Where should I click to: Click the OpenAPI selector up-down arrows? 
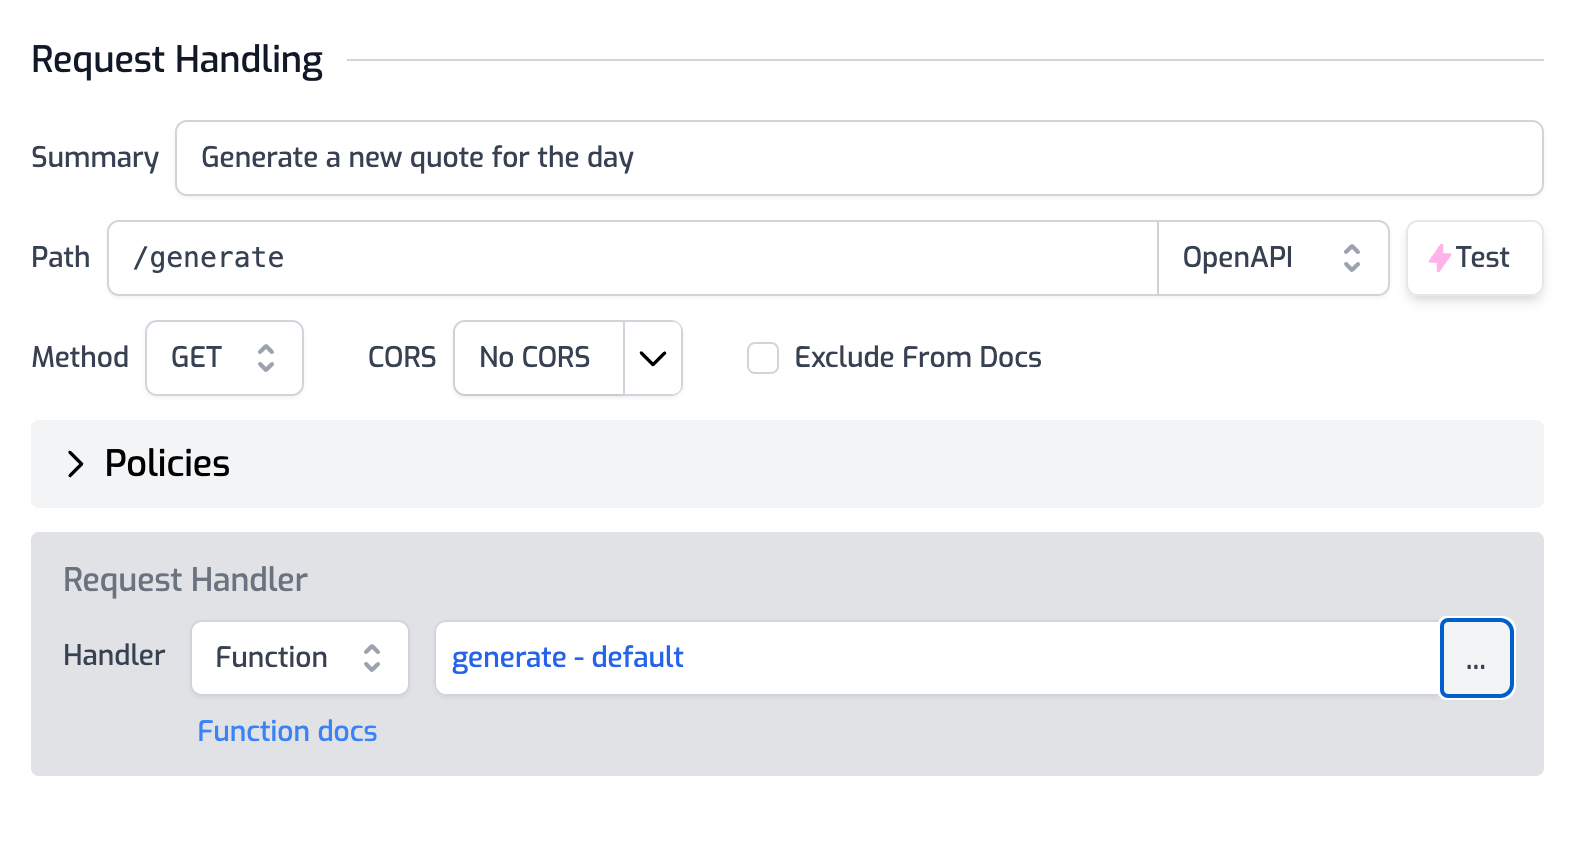pos(1351,258)
